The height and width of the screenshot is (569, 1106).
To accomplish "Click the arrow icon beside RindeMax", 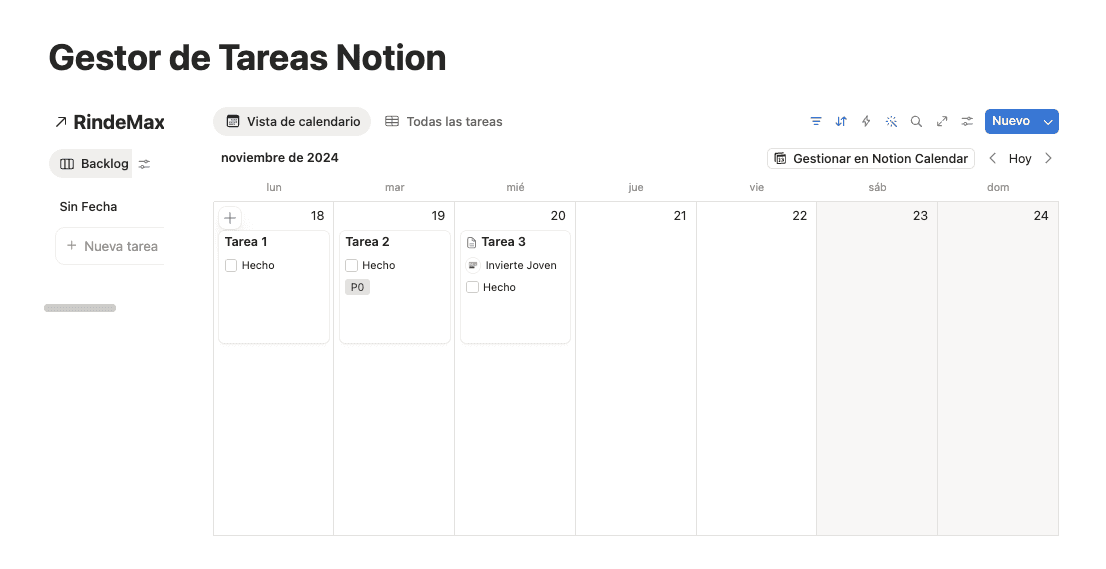I will pos(61,122).
